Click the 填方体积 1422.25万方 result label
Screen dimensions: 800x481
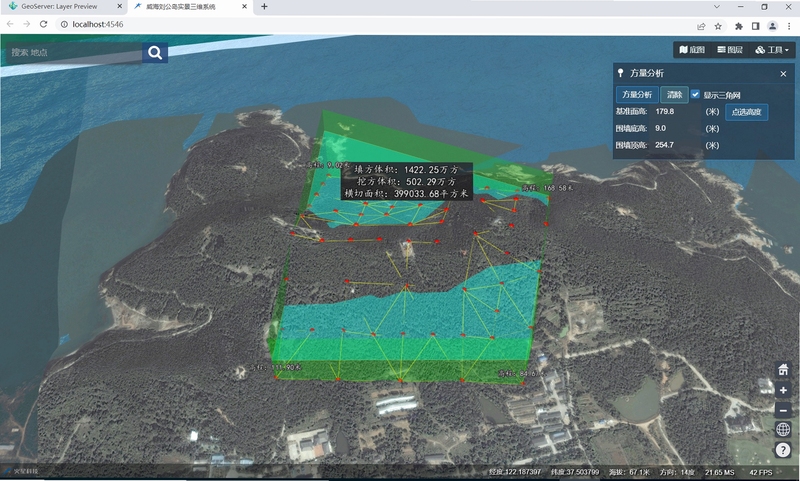click(407, 169)
